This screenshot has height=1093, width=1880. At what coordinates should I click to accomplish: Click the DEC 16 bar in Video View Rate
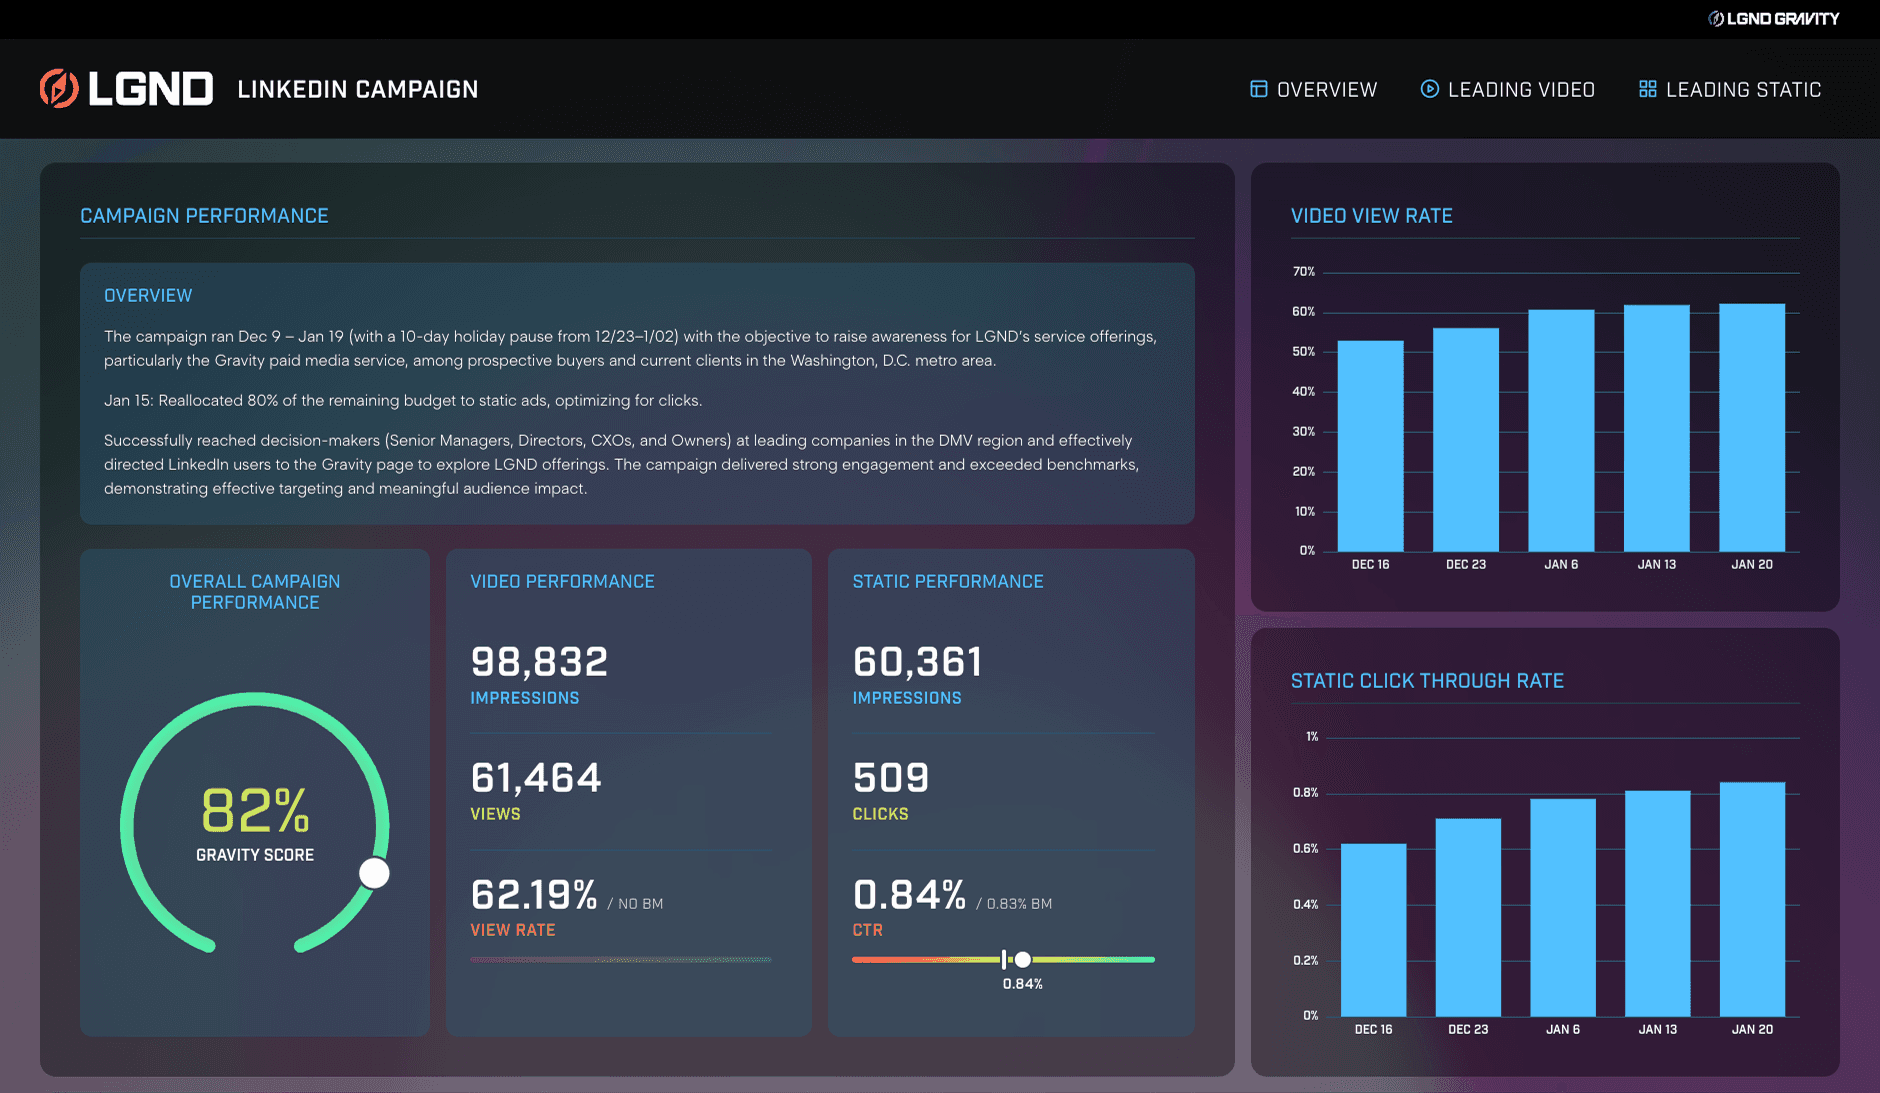(1370, 446)
